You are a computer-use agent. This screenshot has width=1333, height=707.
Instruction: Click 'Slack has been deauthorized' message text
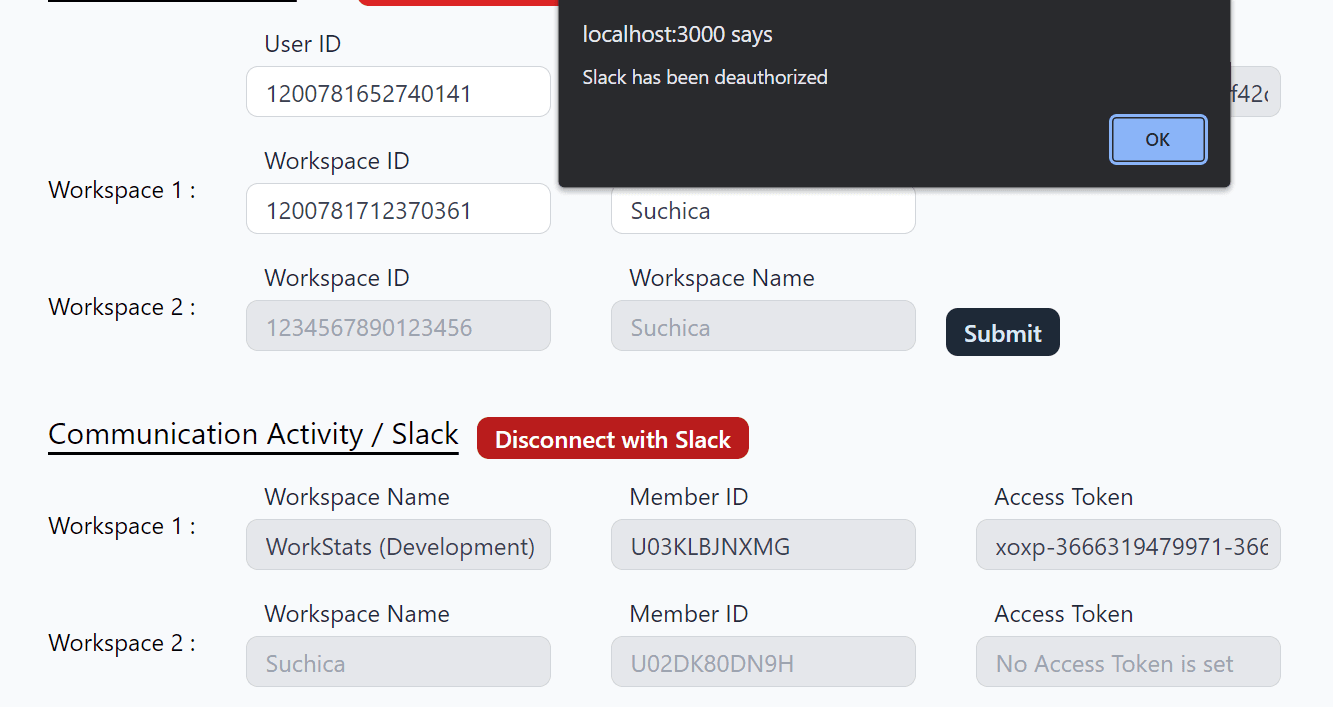pos(705,77)
